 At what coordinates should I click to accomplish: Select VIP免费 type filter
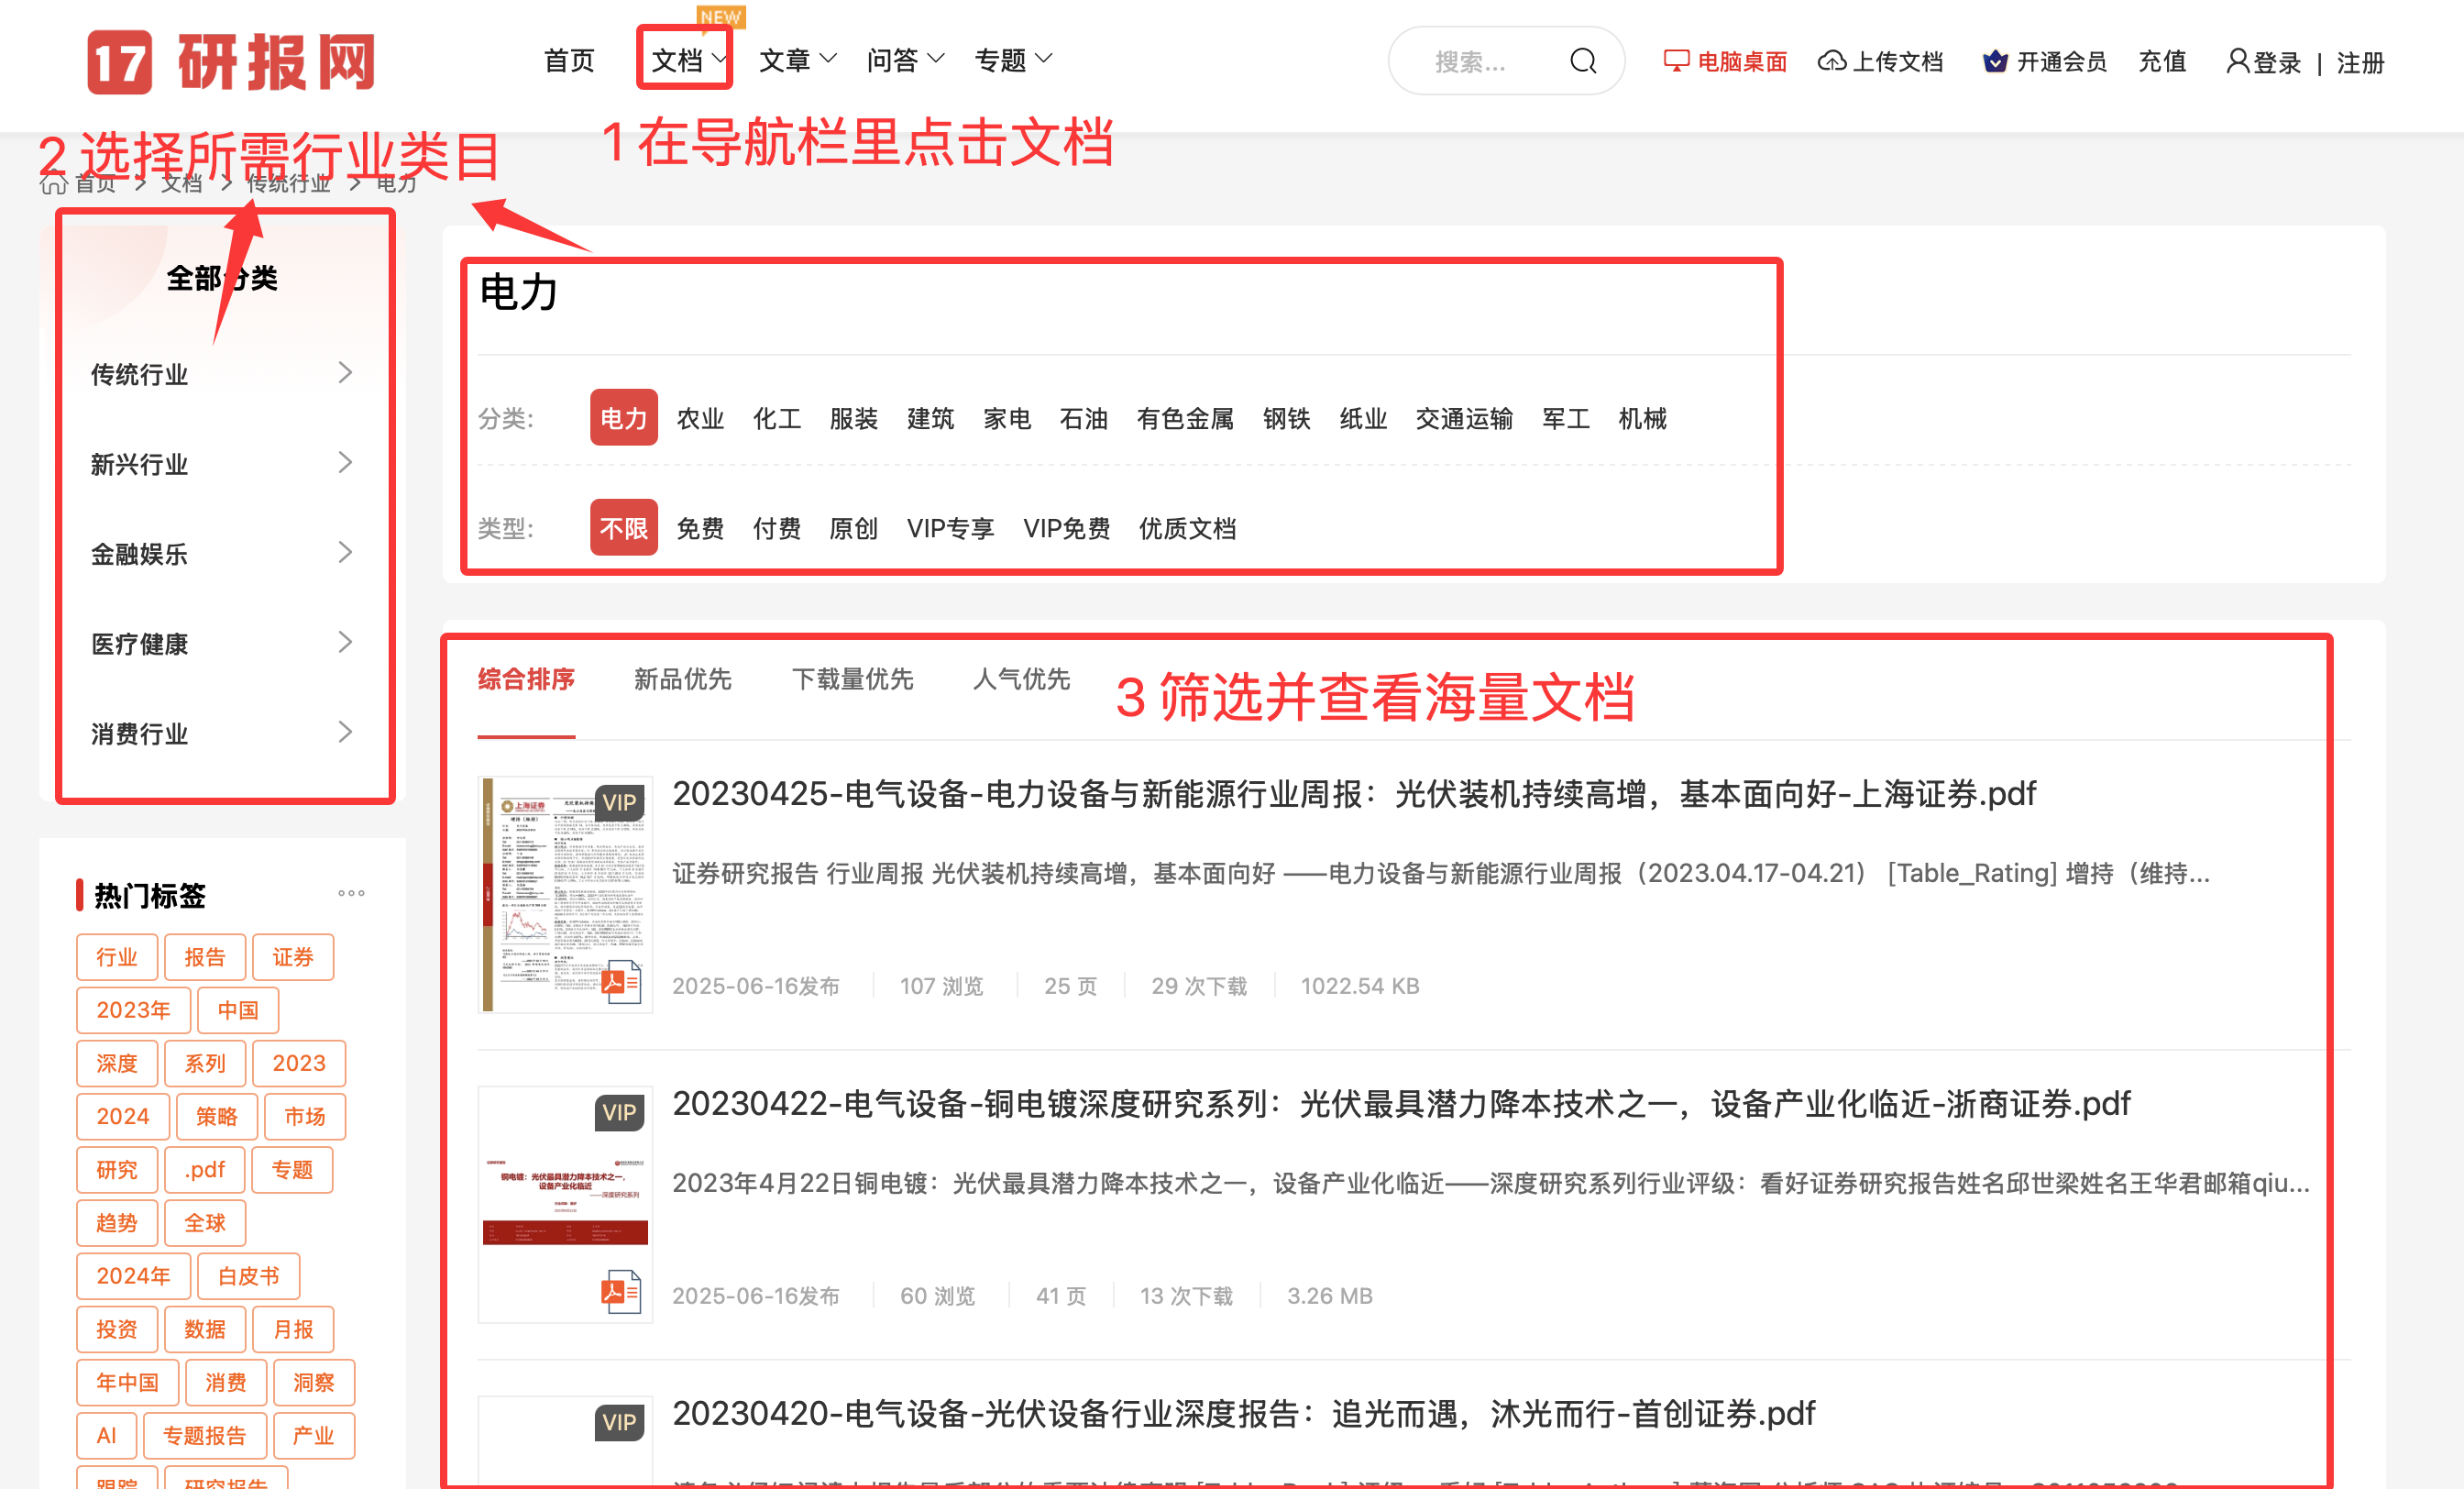[1066, 528]
